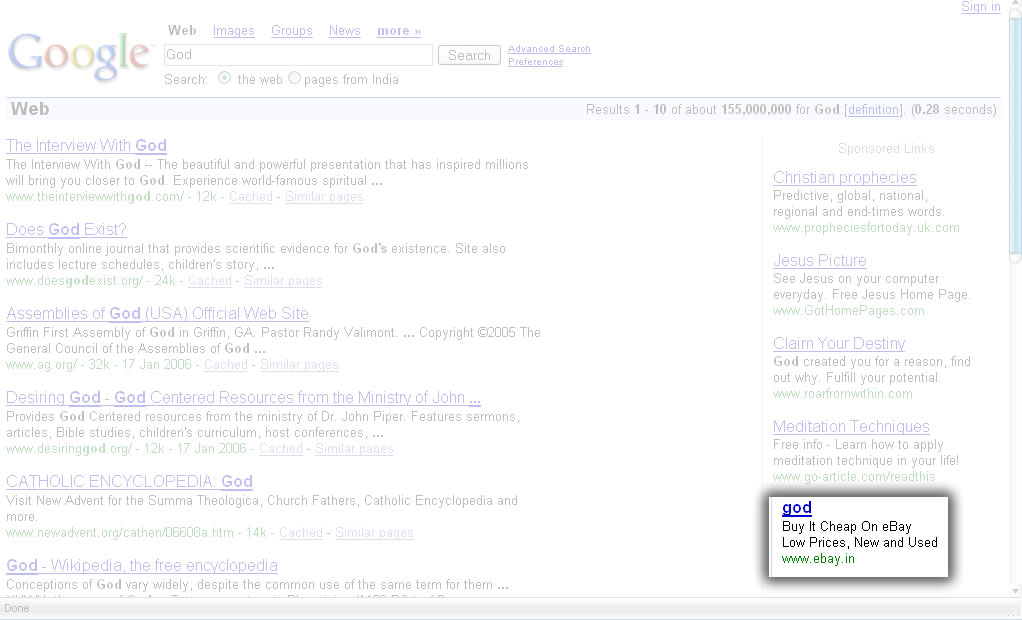Open Cached link for newadvent.org

coord(300,533)
